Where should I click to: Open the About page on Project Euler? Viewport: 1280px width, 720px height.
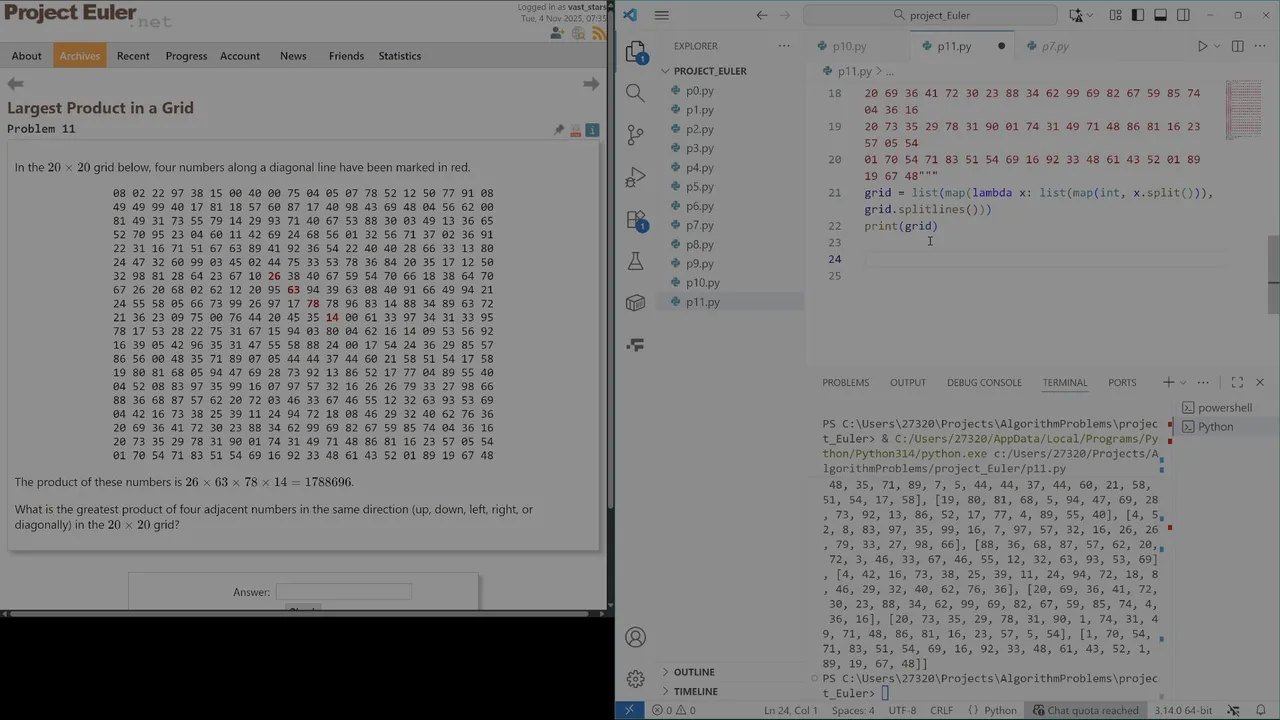point(26,56)
